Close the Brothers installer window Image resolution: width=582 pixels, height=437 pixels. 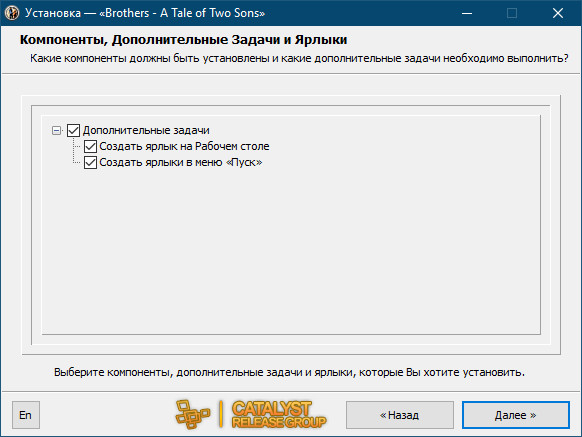point(558,13)
